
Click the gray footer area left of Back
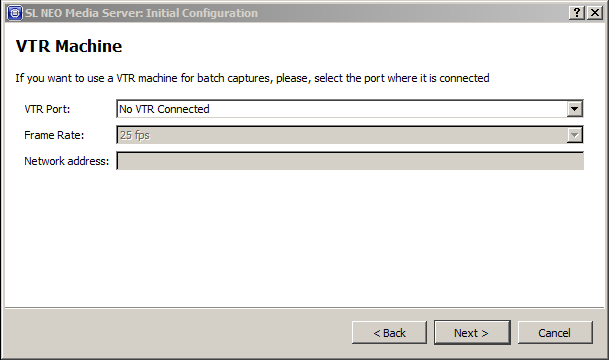pos(177,333)
